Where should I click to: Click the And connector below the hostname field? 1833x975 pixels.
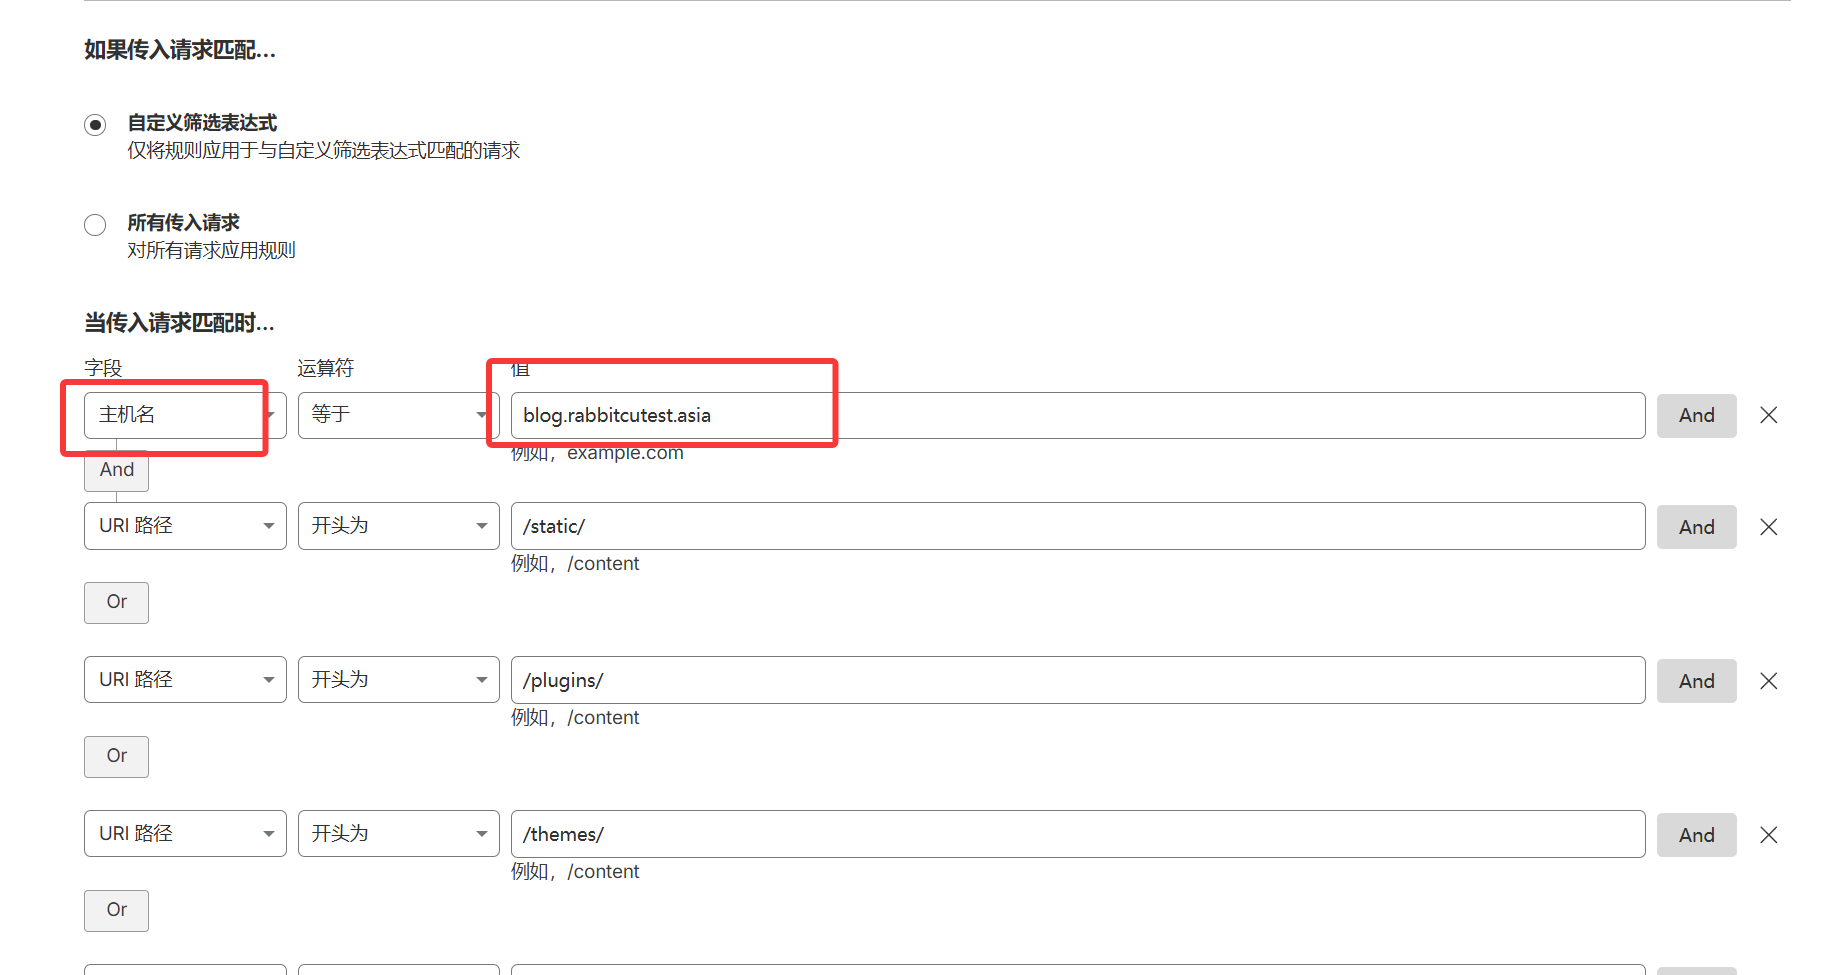[x=116, y=470]
